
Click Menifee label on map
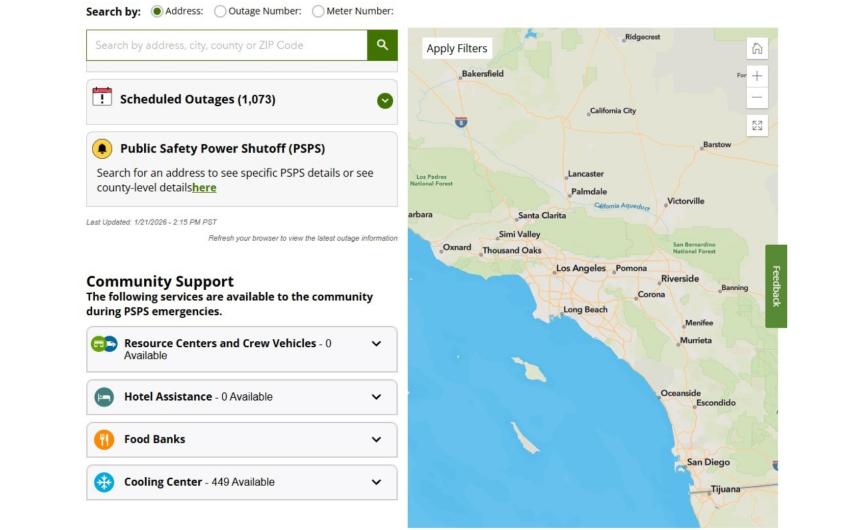coord(699,323)
